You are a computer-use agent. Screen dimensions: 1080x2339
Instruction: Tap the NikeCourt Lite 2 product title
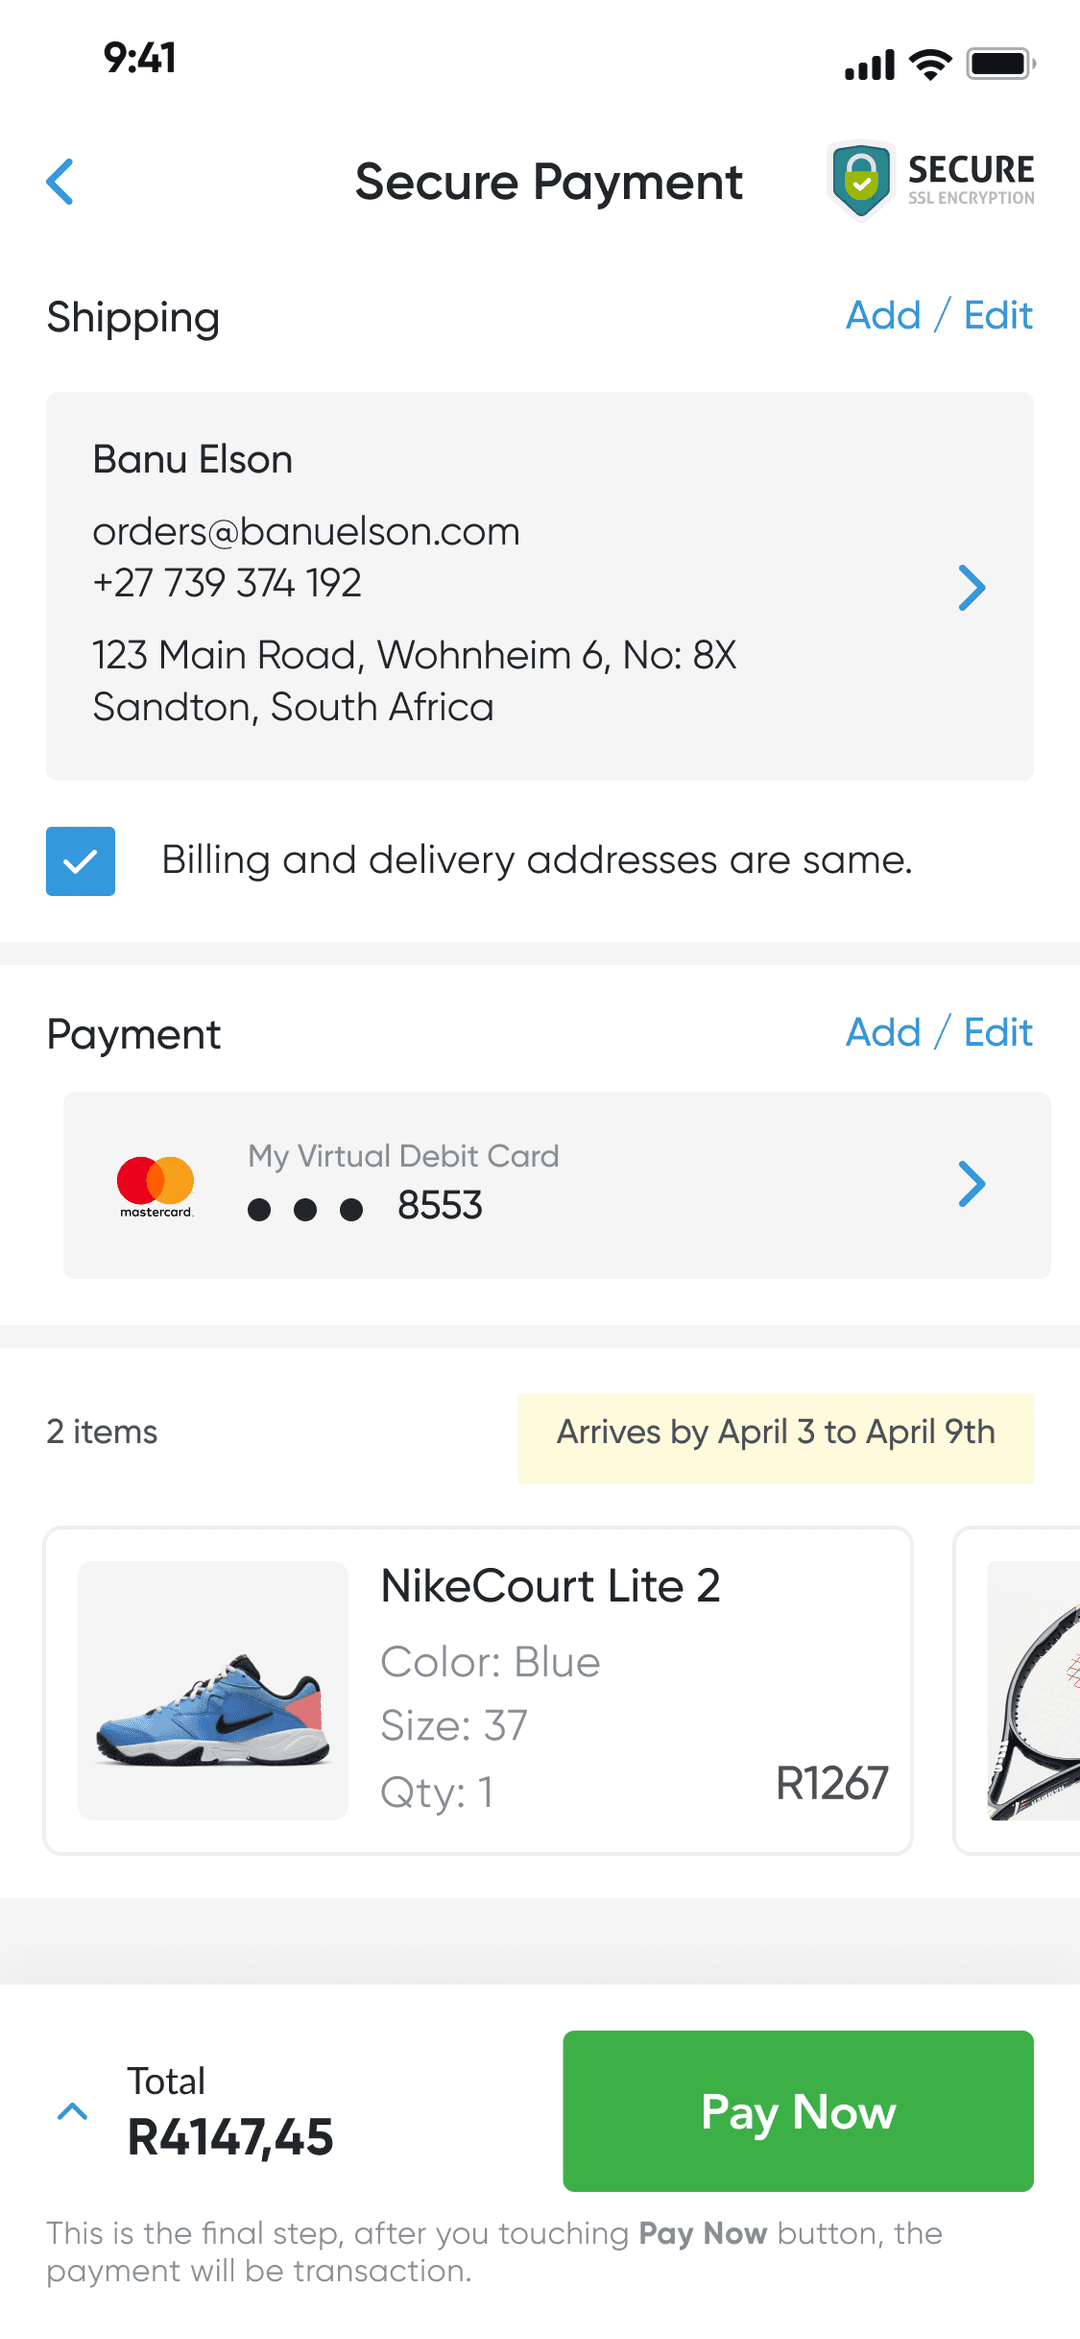(x=550, y=1586)
